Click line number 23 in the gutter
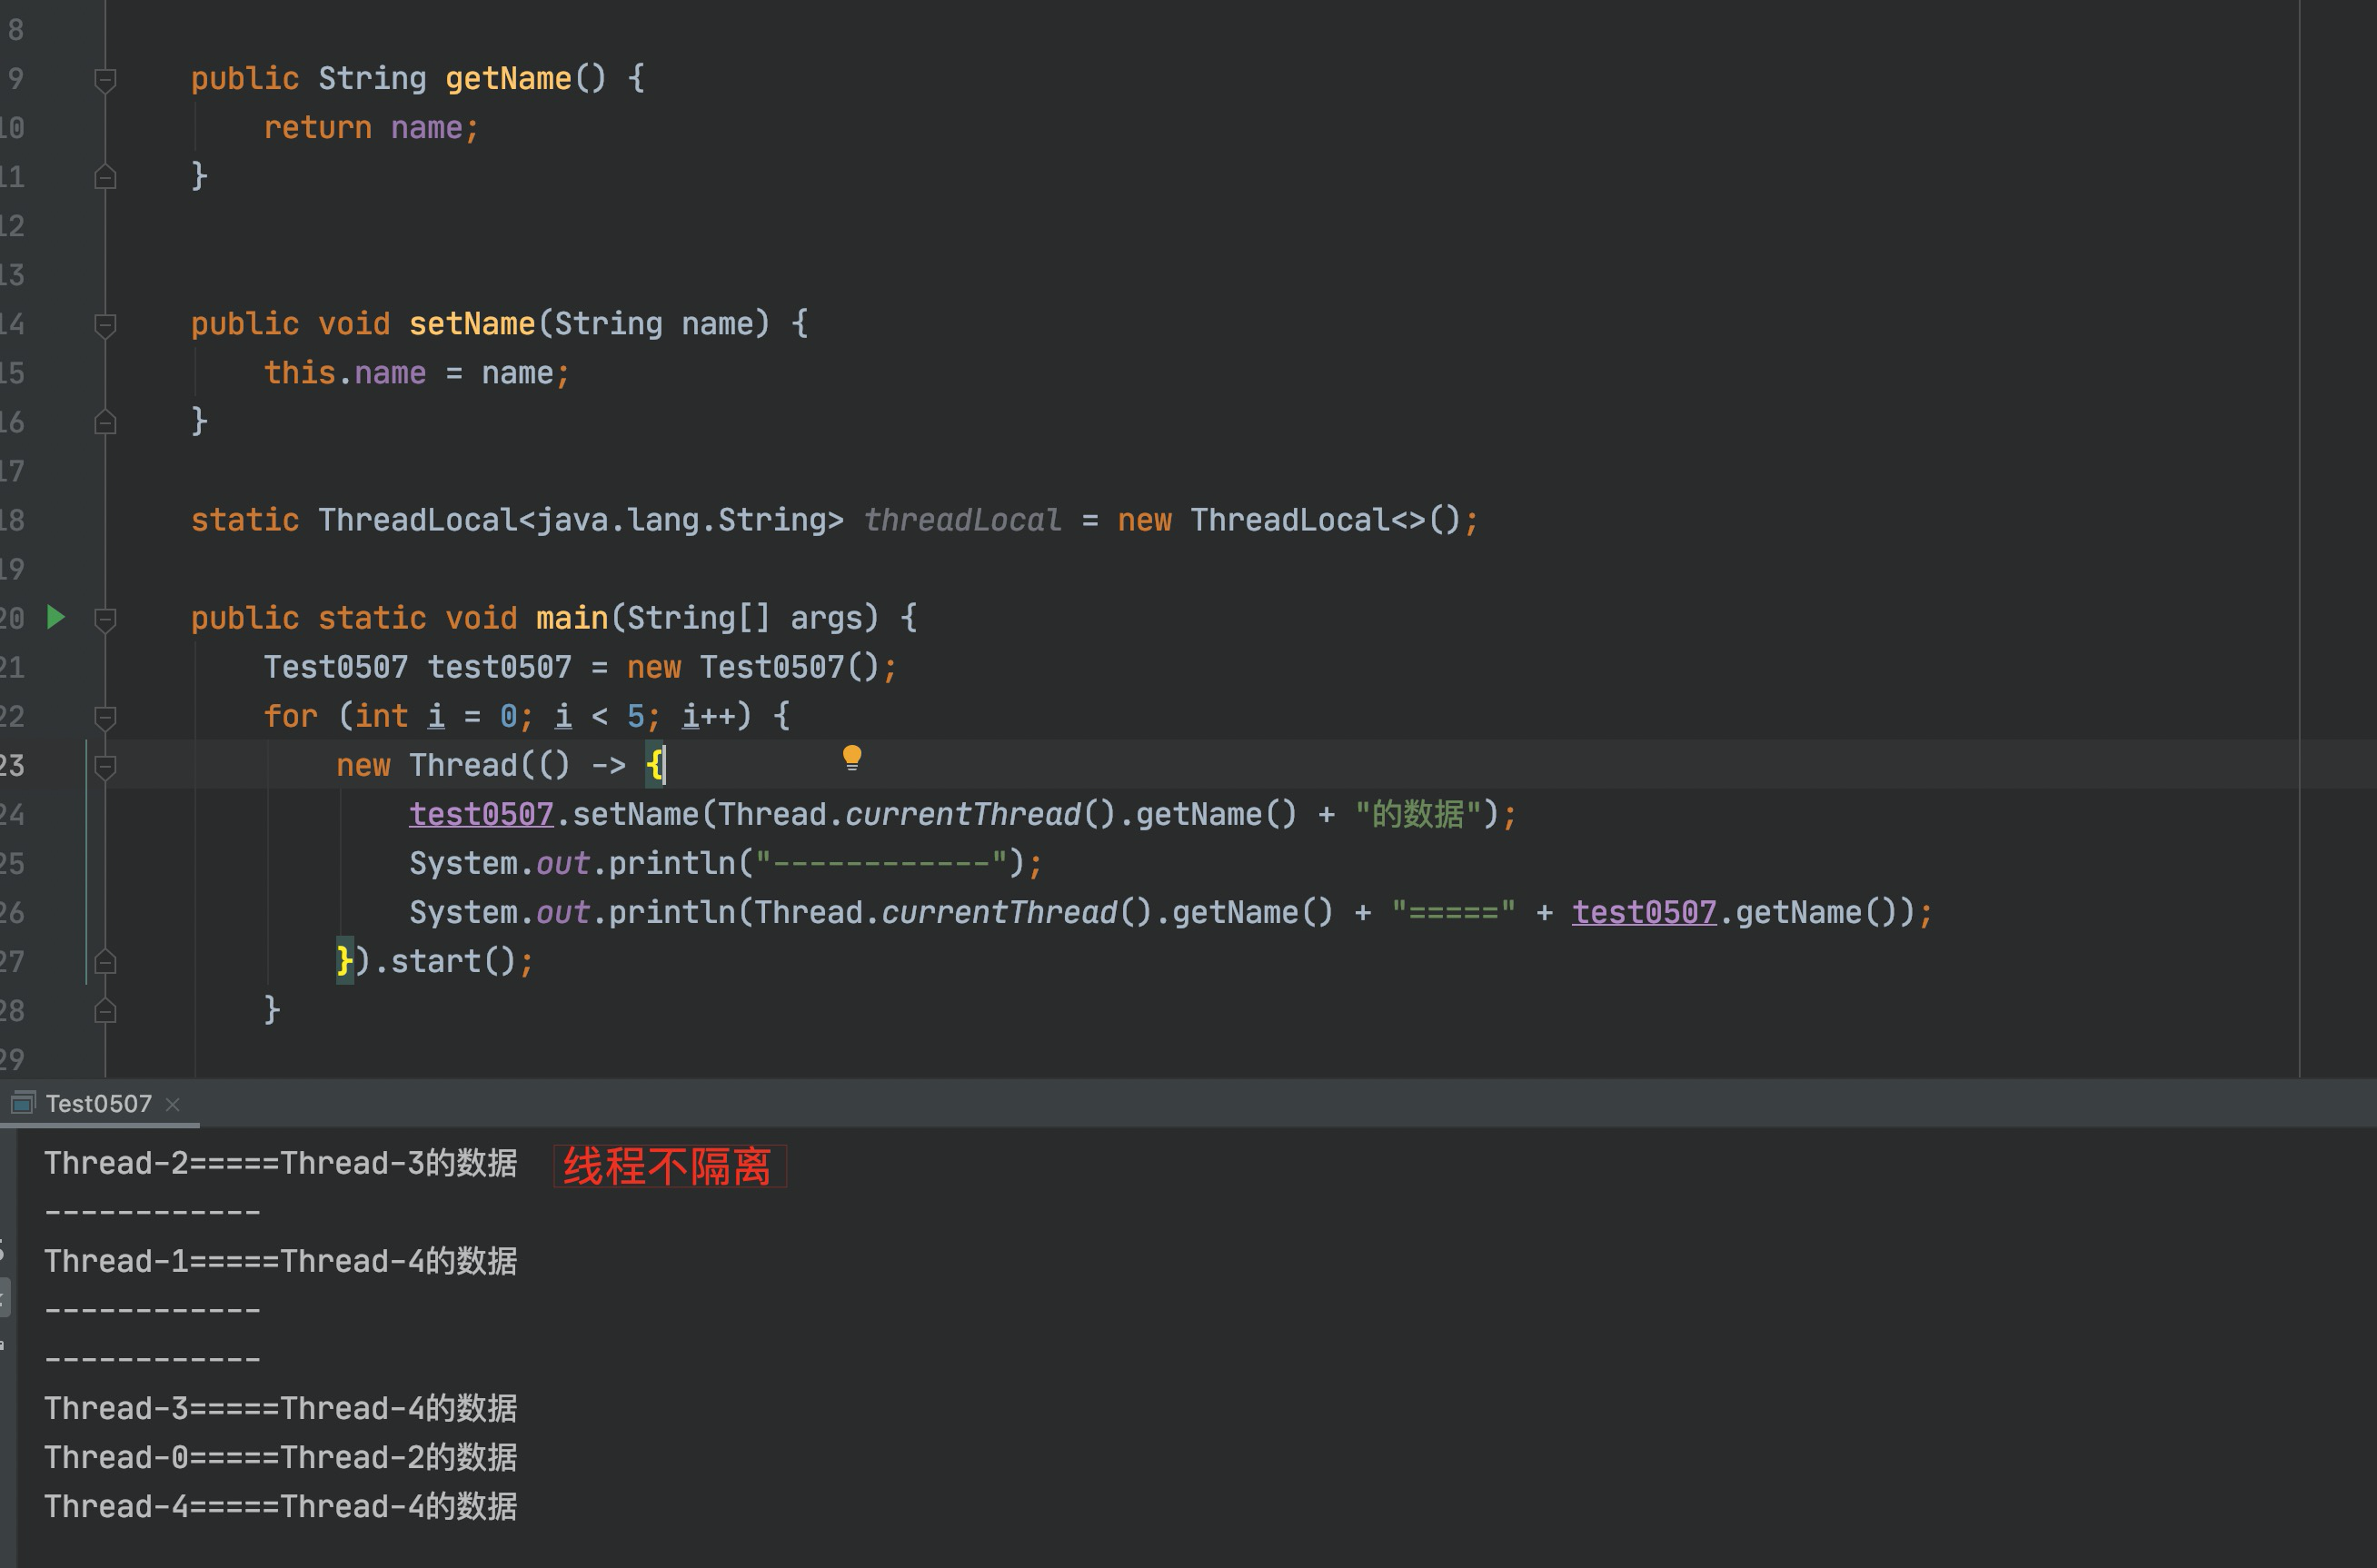Image resolution: width=2377 pixels, height=1568 pixels. coord(14,765)
